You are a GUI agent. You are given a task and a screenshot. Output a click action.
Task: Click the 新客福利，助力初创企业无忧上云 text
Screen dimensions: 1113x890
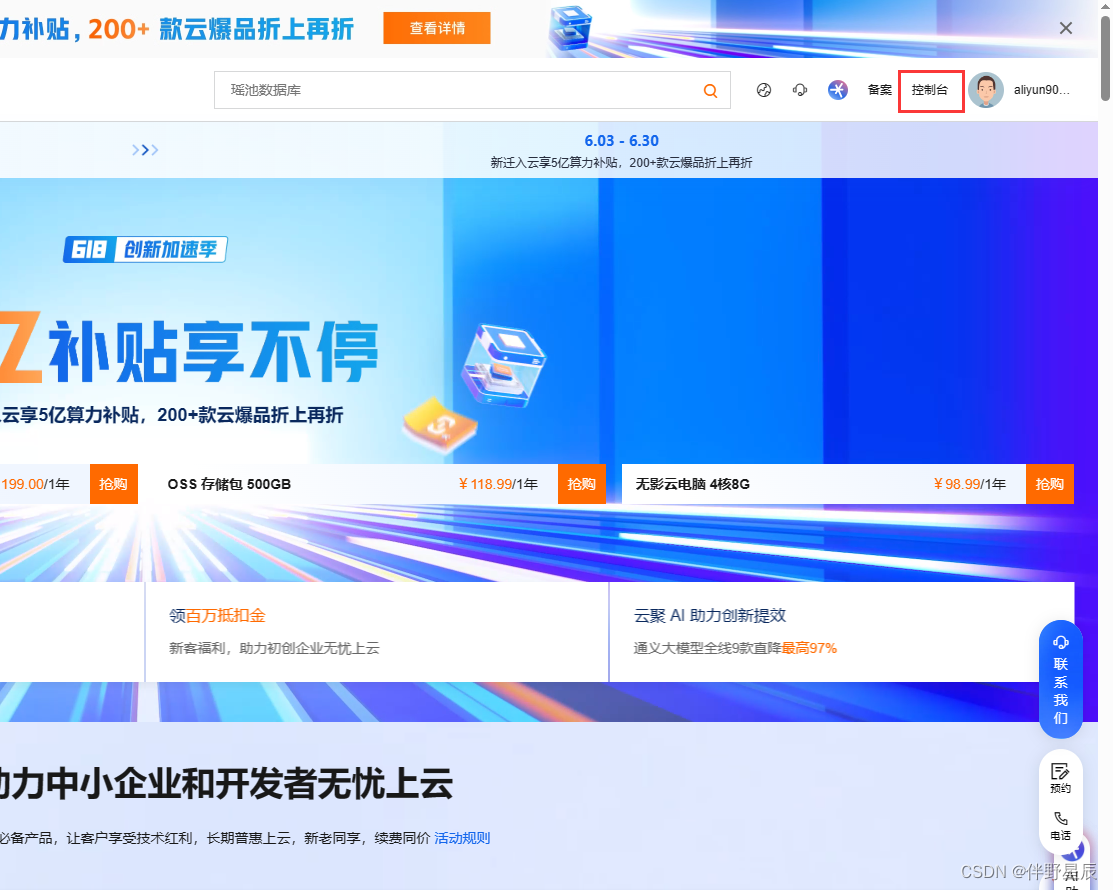tap(274, 648)
